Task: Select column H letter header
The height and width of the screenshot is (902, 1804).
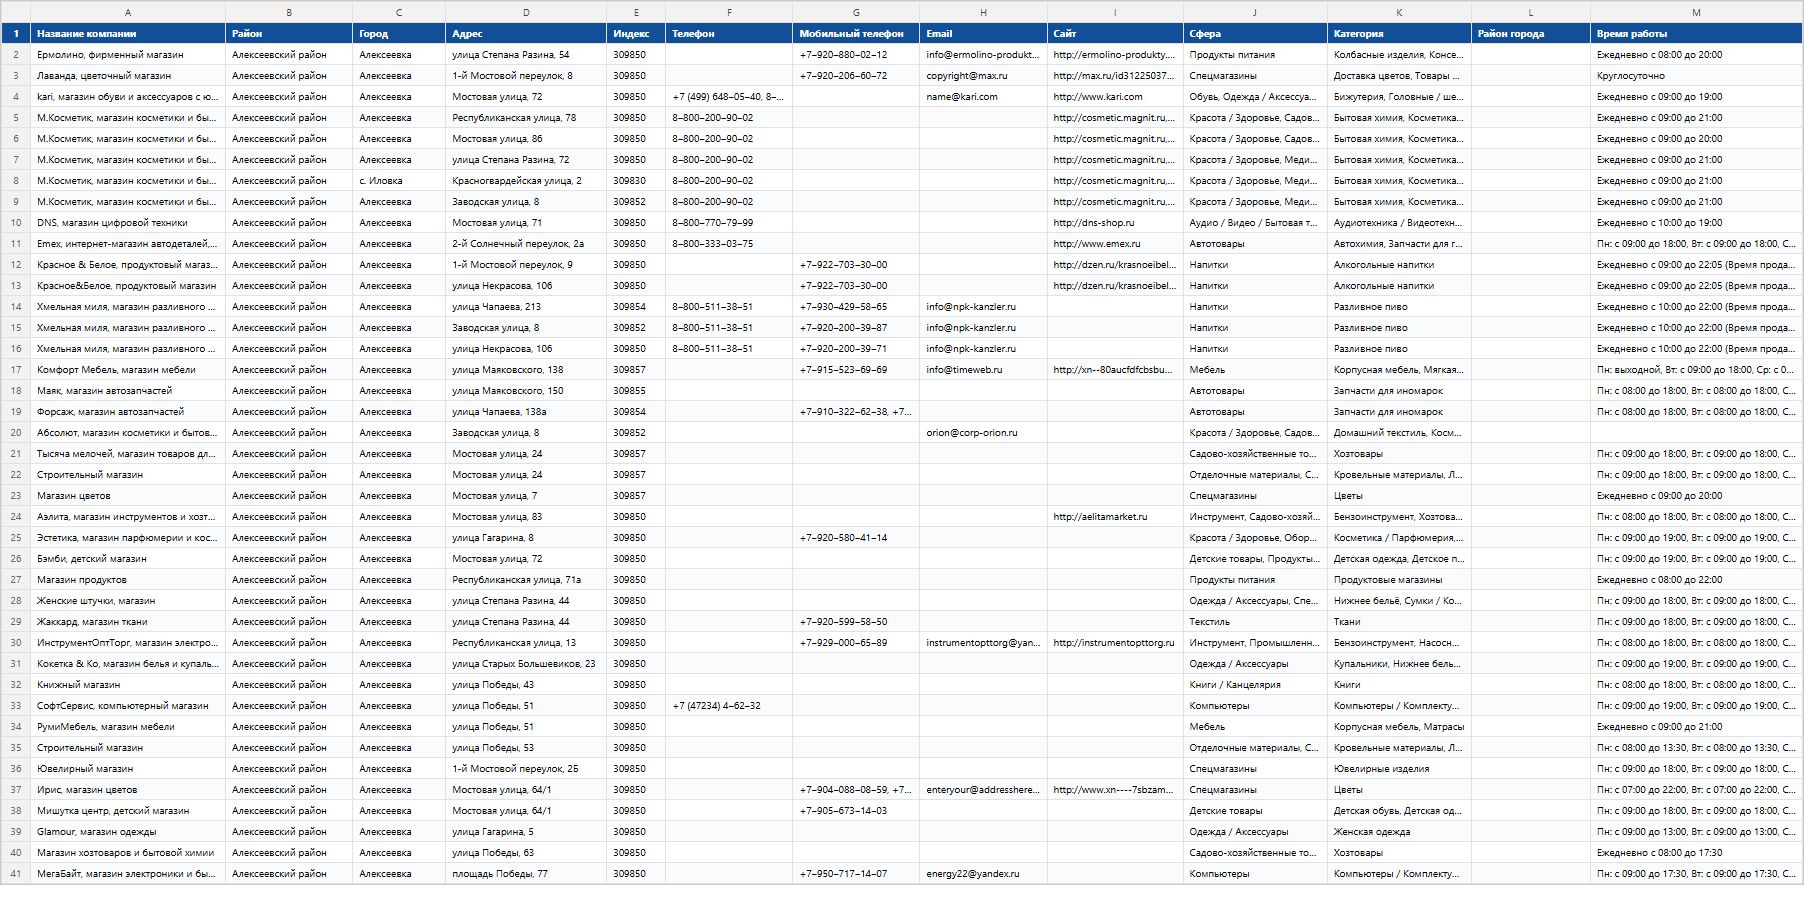Action: [x=983, y=12]
